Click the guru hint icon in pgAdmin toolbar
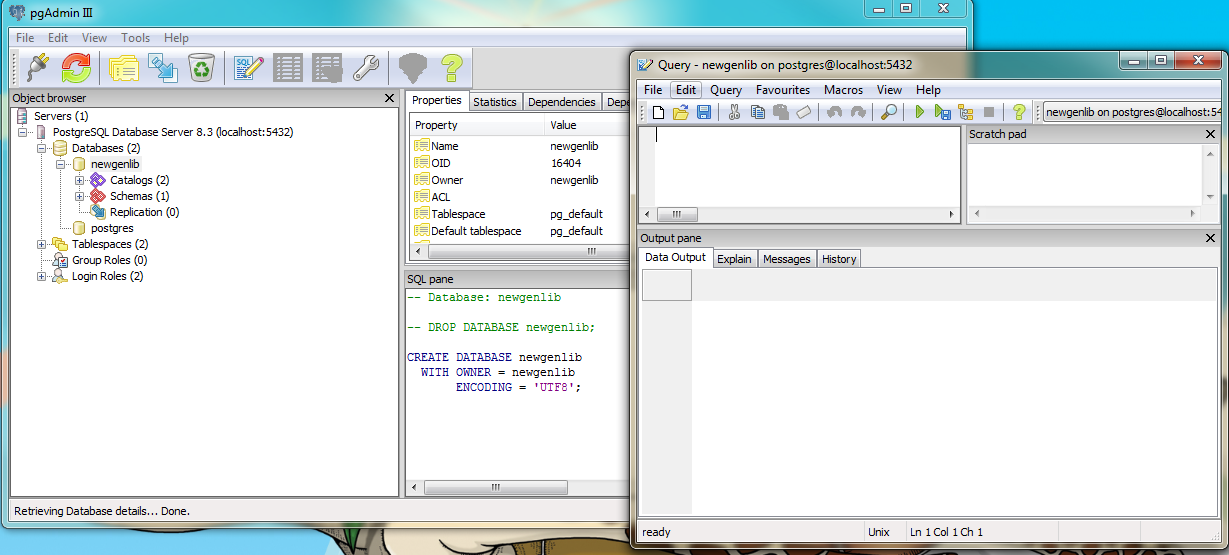Screen dimensions: 1229x555 point(412,68)
